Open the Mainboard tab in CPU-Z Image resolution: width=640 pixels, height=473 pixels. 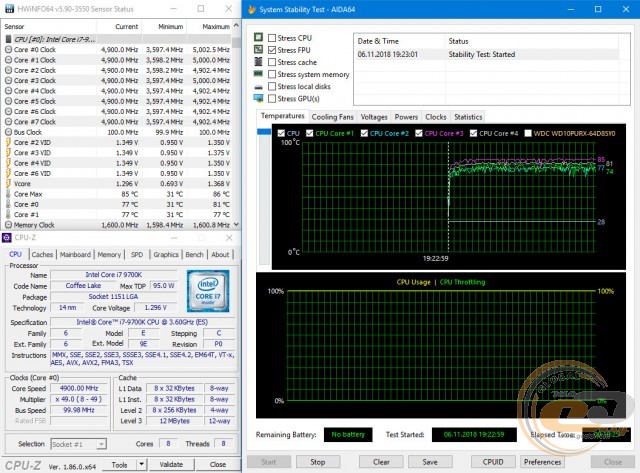[75, 255]
